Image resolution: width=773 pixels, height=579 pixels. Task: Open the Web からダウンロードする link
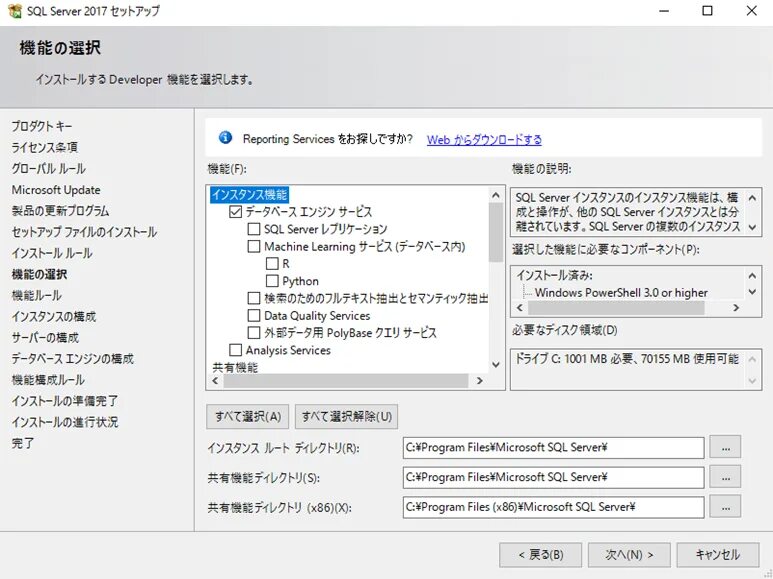tap(484, 140)
